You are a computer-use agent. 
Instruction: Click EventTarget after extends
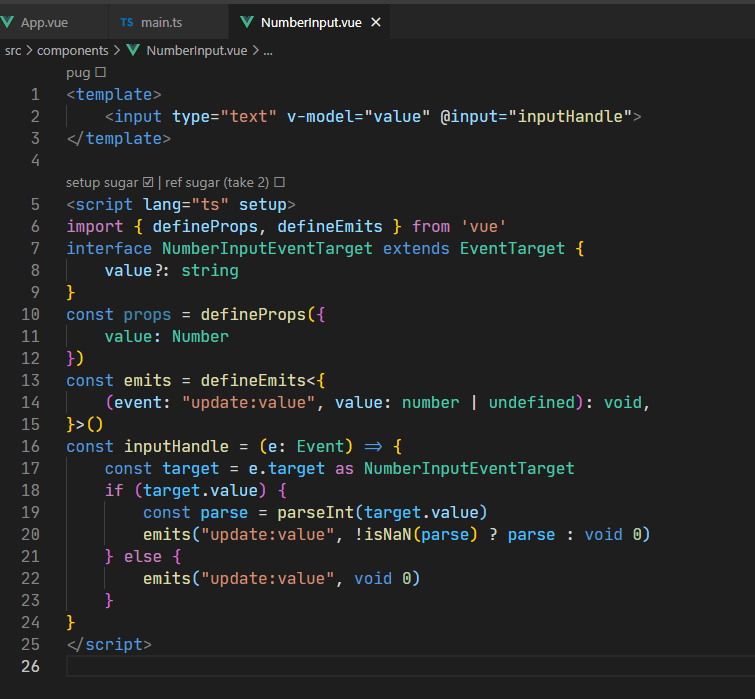click(512, 248)
